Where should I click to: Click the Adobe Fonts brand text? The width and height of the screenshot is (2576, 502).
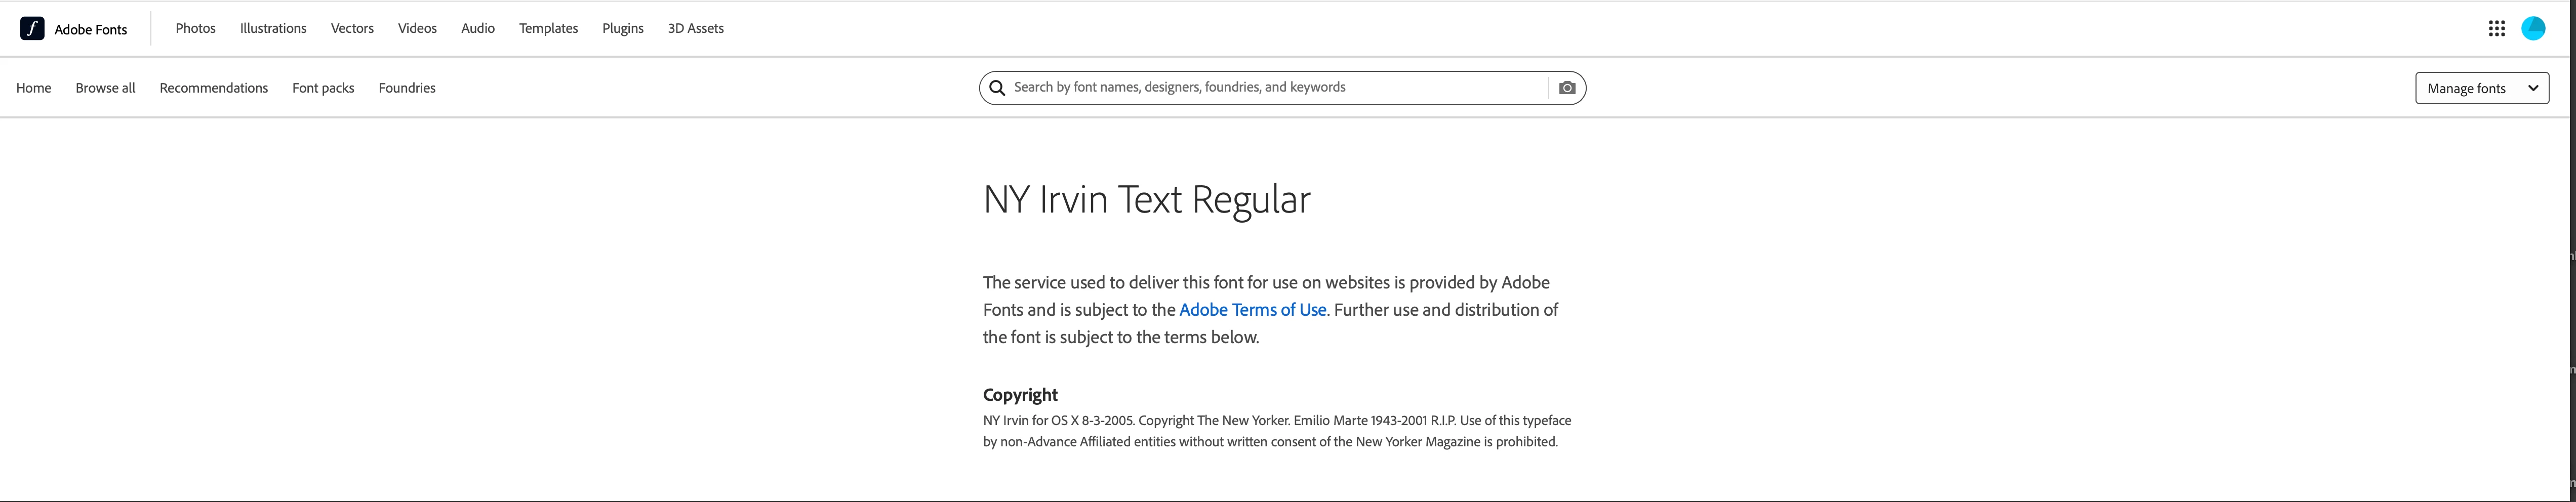click(91, 29)
